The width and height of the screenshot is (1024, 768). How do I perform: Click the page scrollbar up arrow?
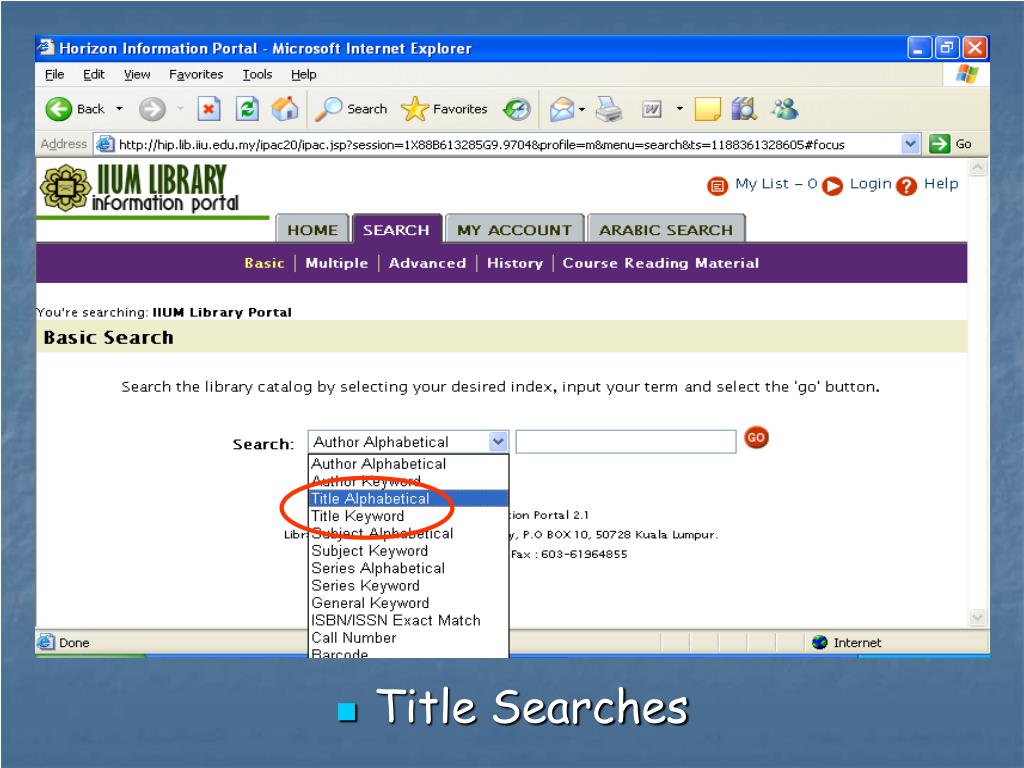coord(978,168)
